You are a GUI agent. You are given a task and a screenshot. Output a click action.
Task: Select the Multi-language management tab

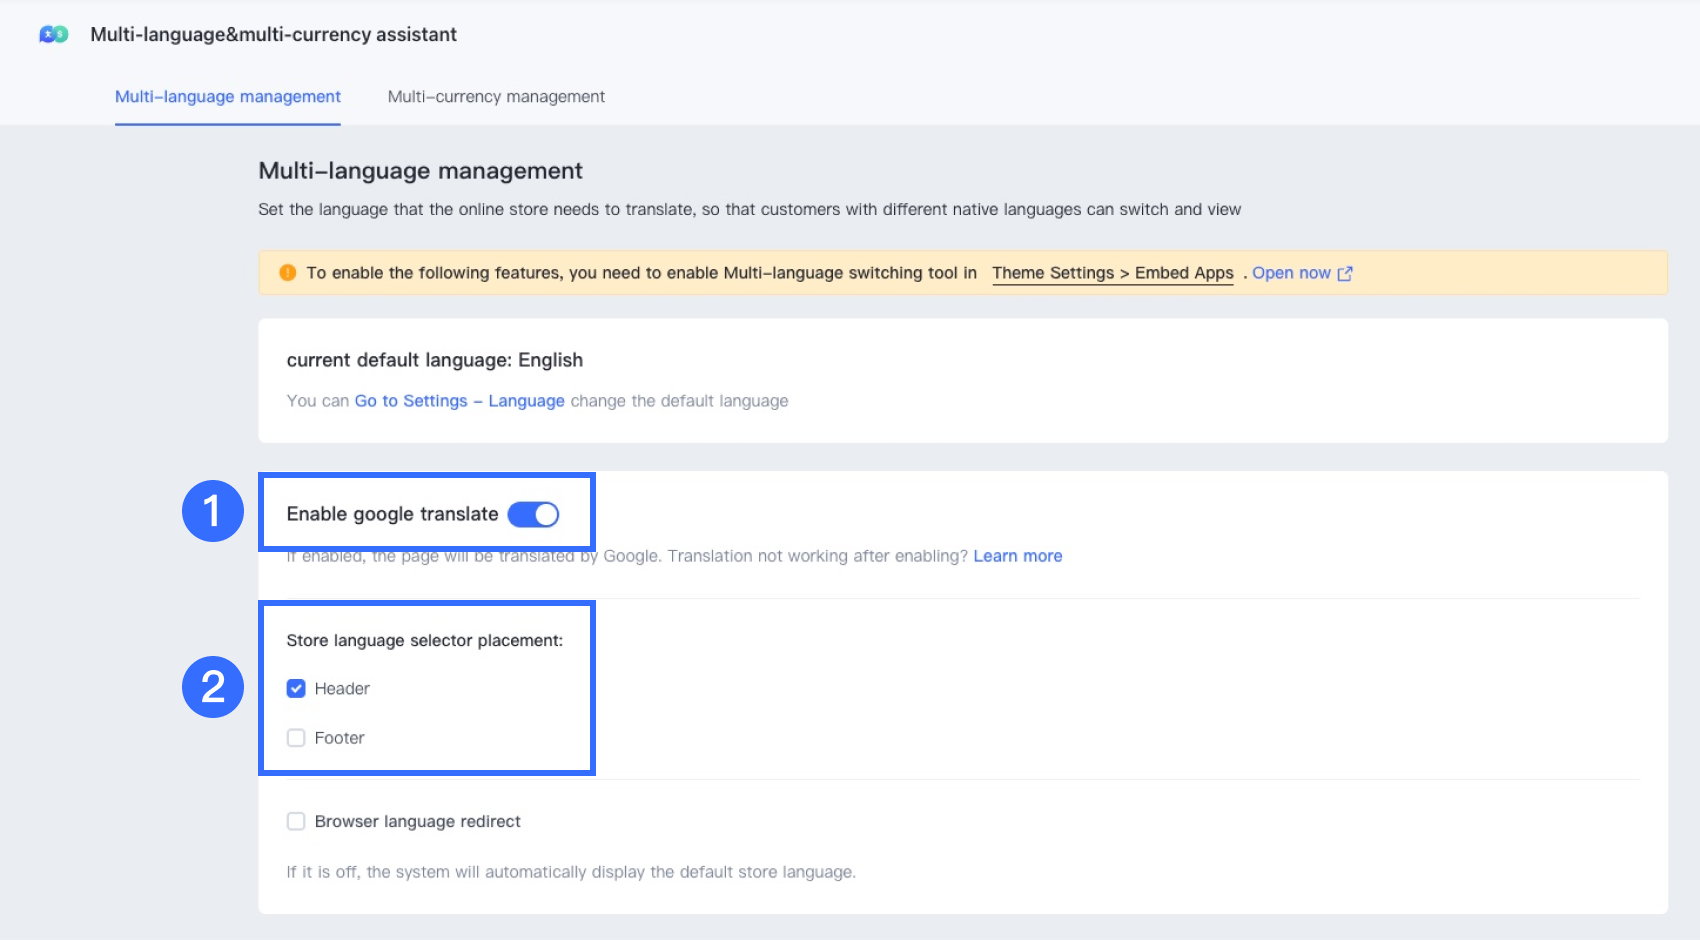228,97
